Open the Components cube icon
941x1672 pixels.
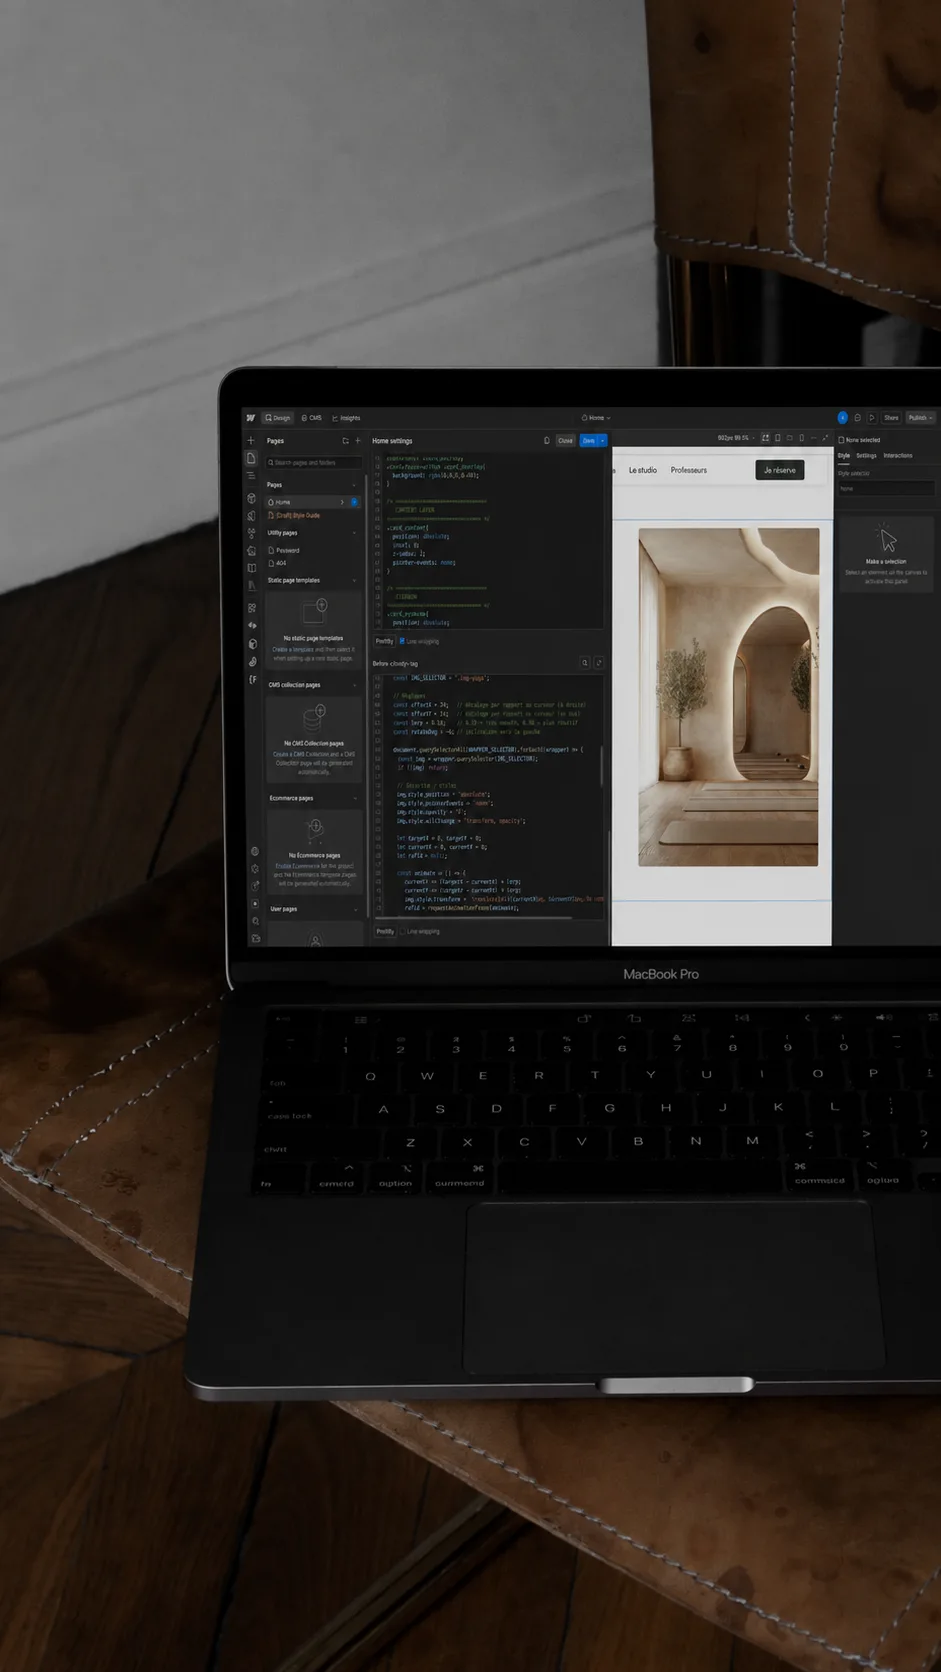252,498
